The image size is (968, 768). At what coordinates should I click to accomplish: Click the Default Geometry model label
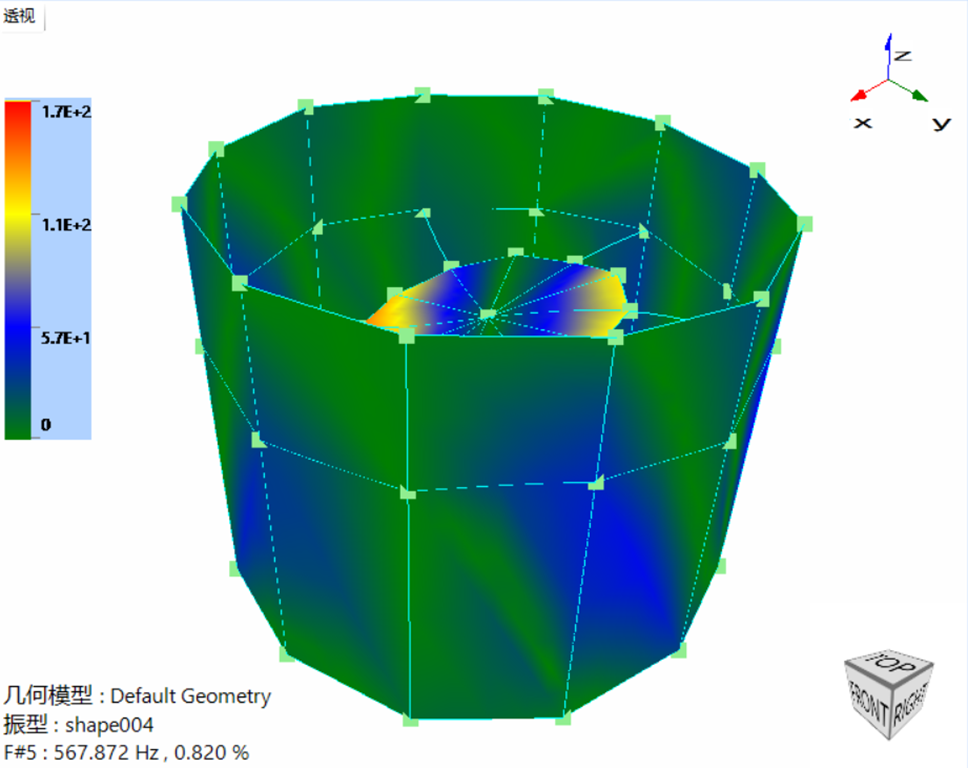pos(189,696)
